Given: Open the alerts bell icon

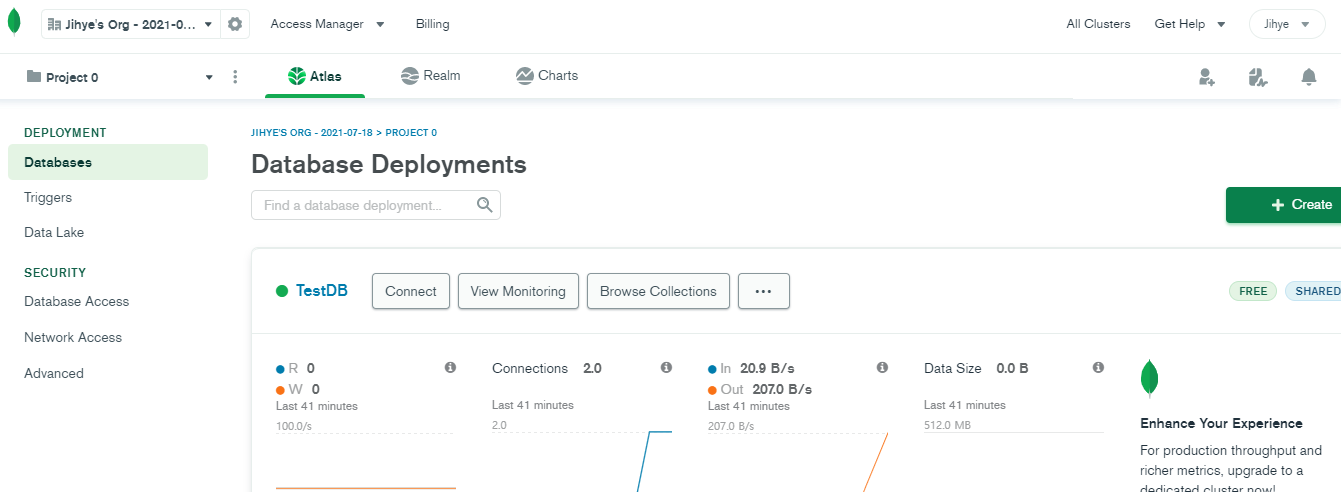Looking at the screenshot, I should 1309,77.
